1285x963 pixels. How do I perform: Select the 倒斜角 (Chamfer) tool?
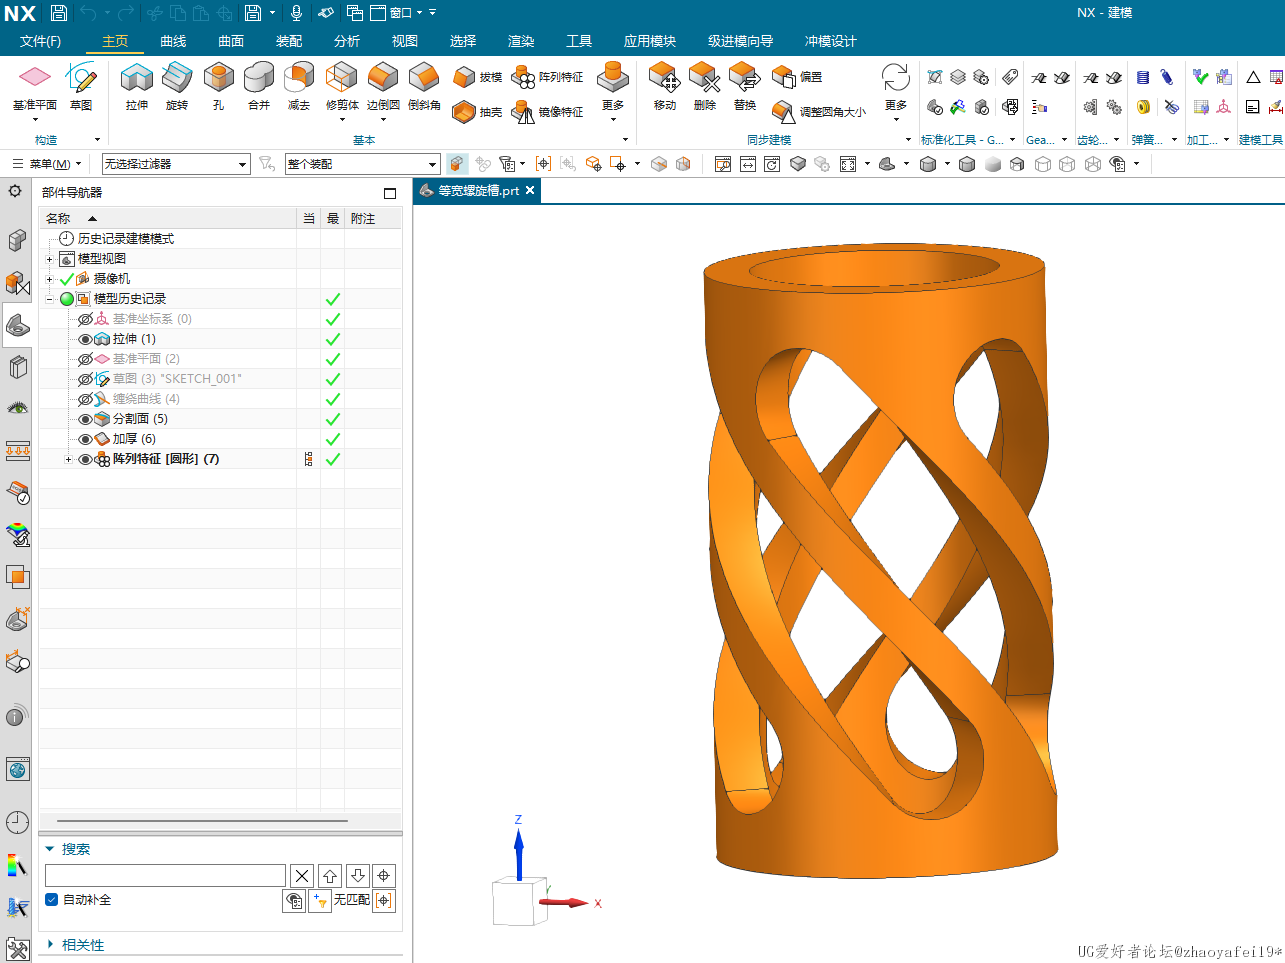[x=424, y=86]
